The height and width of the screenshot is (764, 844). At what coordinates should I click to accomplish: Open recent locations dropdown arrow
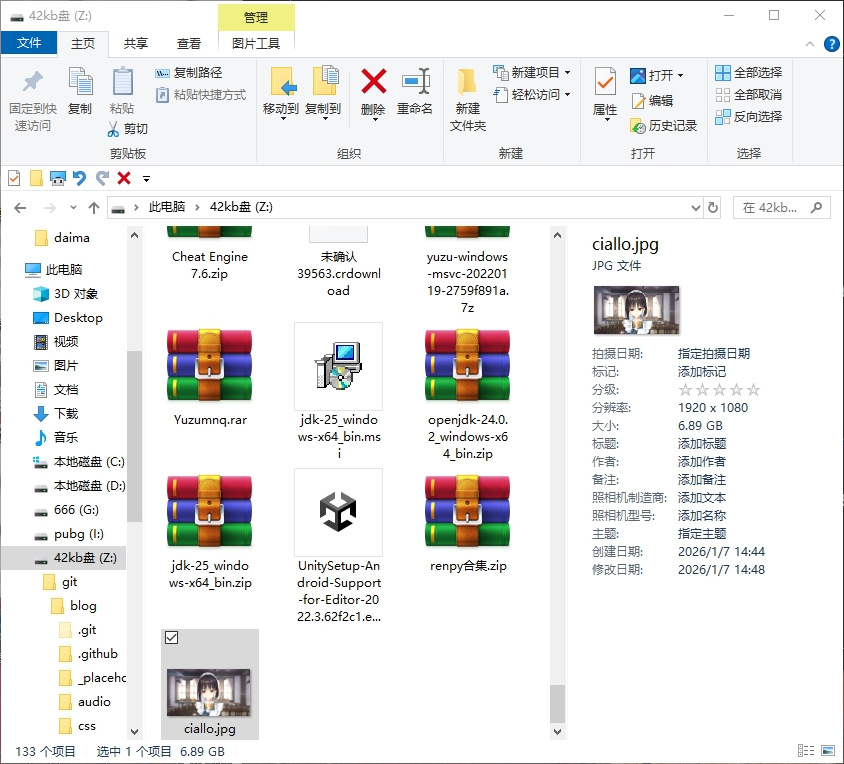point(73,208)
